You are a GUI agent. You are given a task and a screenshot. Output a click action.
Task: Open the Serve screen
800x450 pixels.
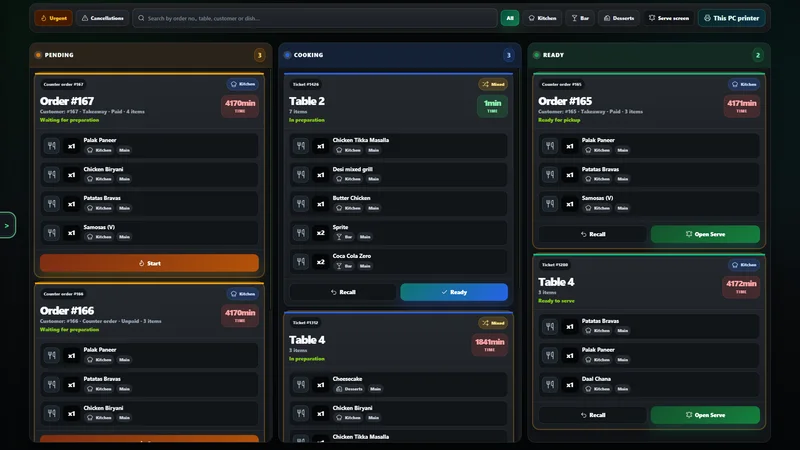(668, 18)
